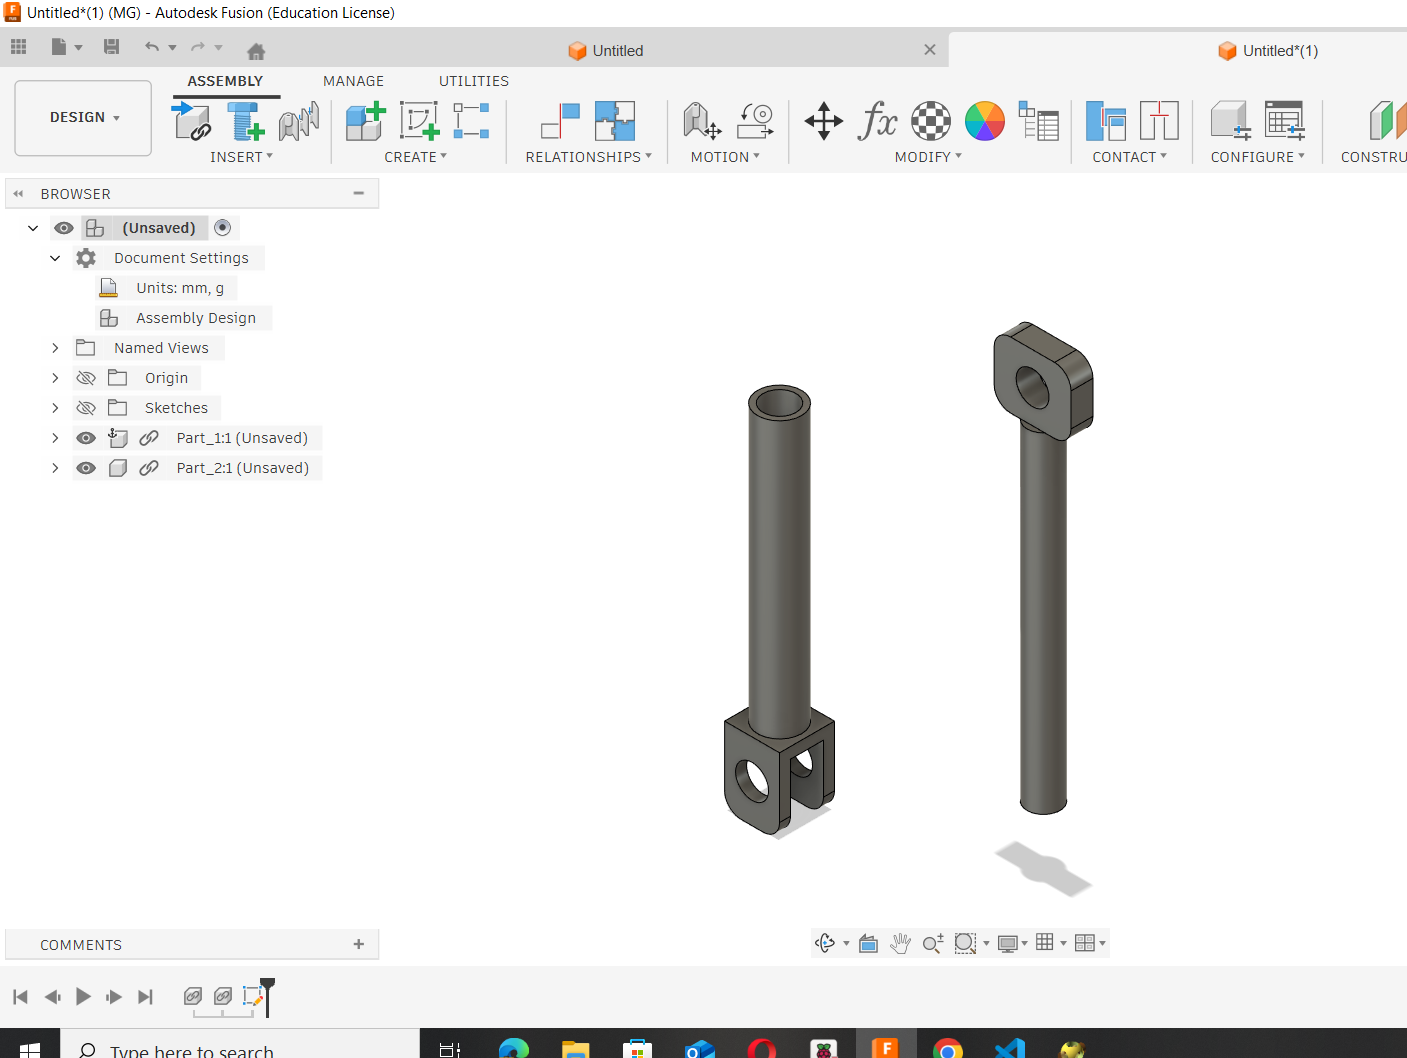Click the connected-squares icon in the CREATE group
The image size is (1407, 1058).
(x=471, y=121)
